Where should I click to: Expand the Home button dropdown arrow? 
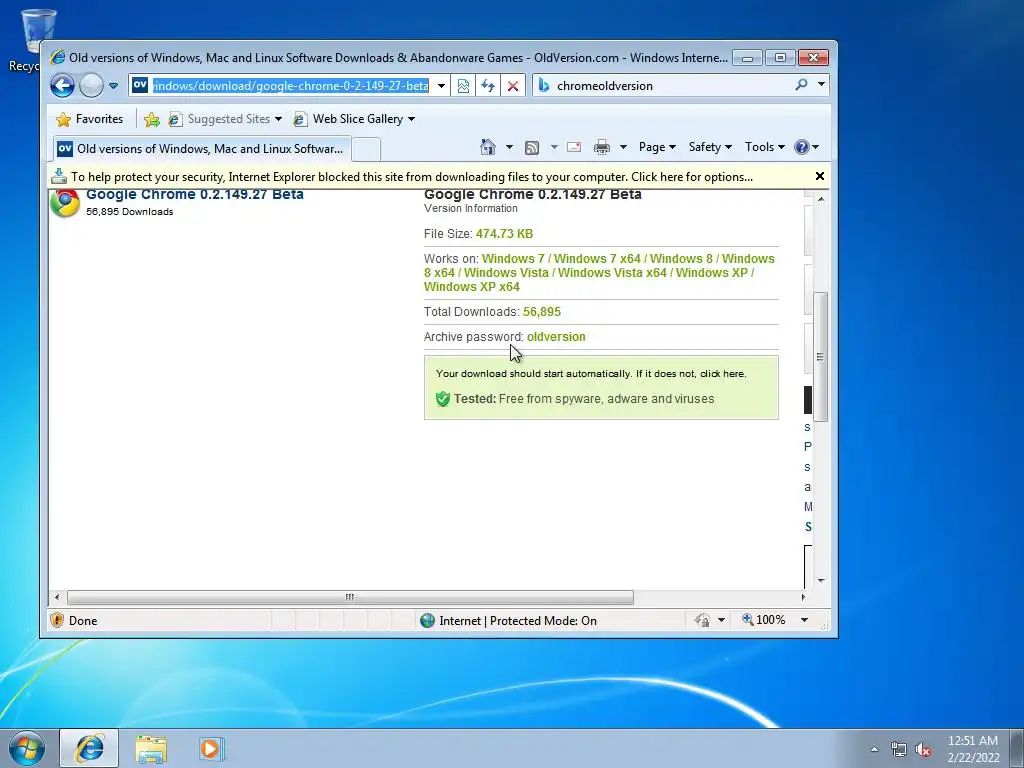509,147
